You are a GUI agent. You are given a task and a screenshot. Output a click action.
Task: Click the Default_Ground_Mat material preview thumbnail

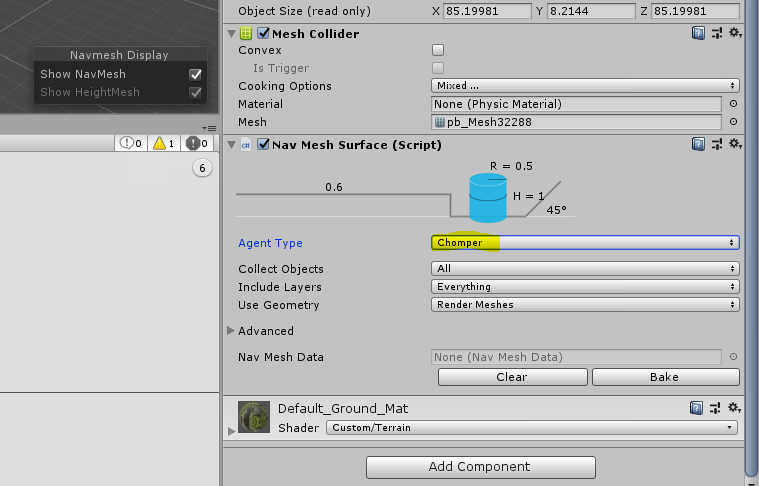pyautogui.click(x=254, y=417)
